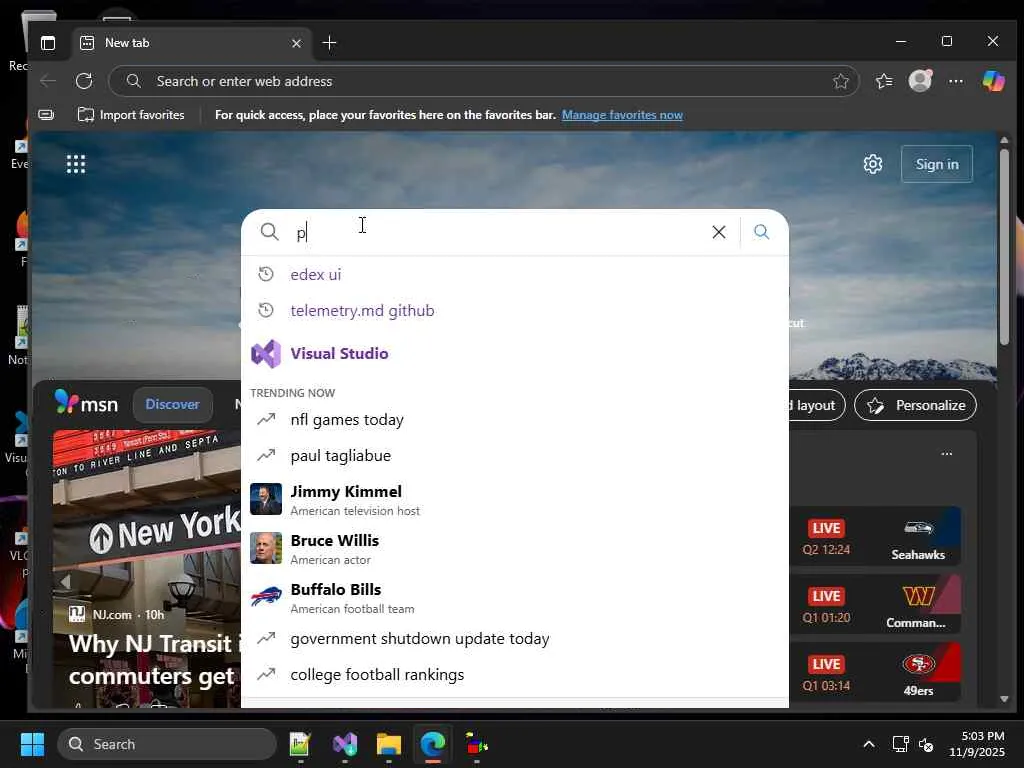Viewport: 1024px width, 768px height.
Task: Choose the Visual Studio suggestion
Action: pyautogui.click(x=515, y=353)
